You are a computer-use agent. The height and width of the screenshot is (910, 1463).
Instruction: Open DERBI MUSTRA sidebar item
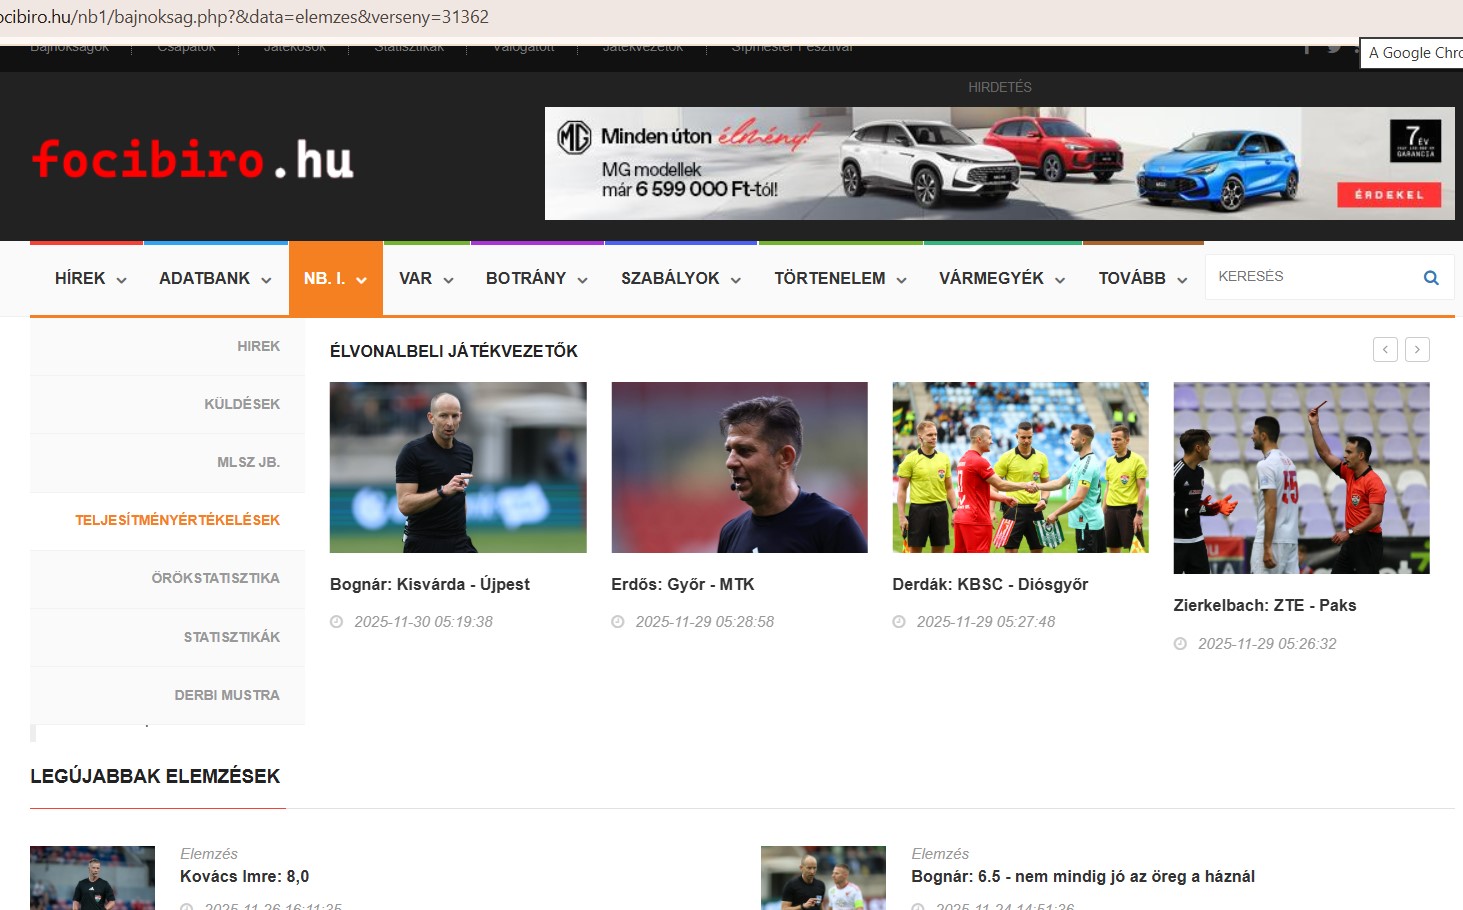click(227, 695)
